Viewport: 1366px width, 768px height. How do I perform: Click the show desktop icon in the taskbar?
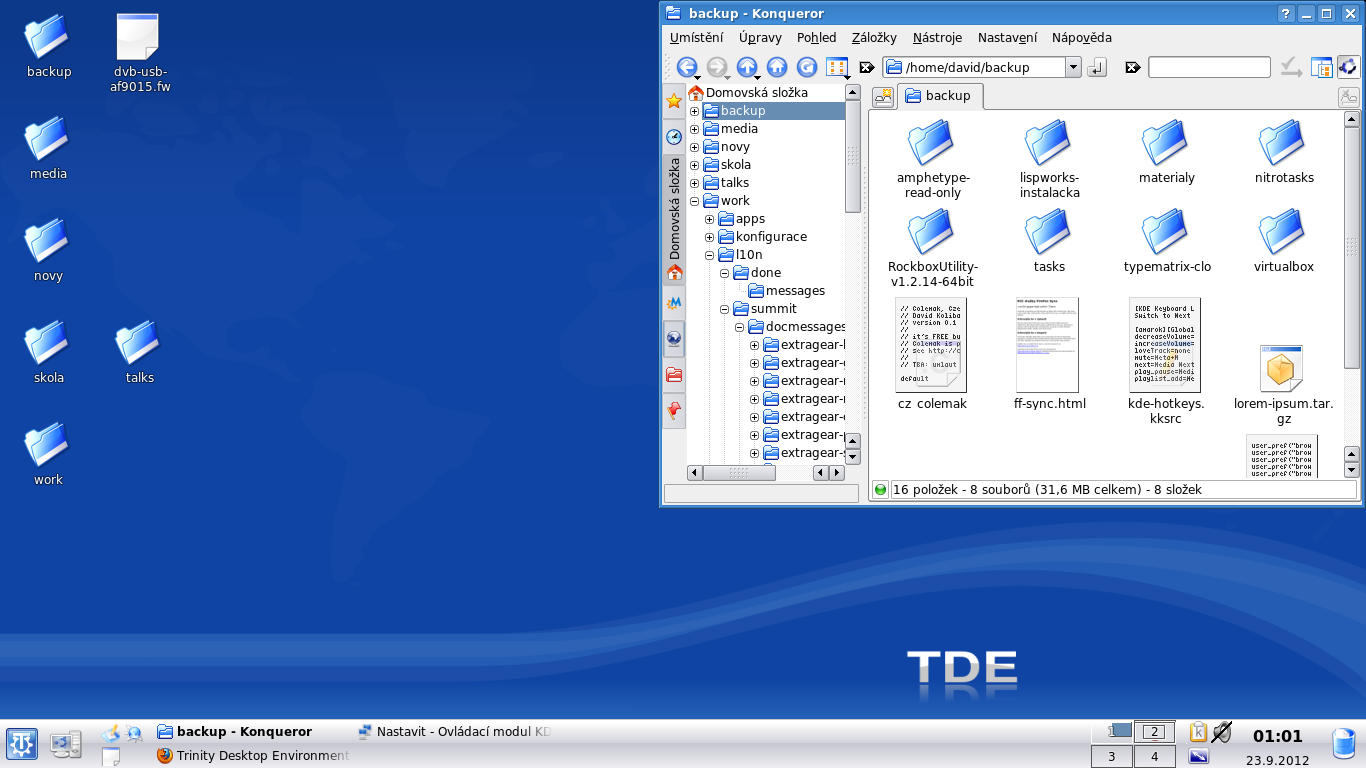[x=67, y=744]
